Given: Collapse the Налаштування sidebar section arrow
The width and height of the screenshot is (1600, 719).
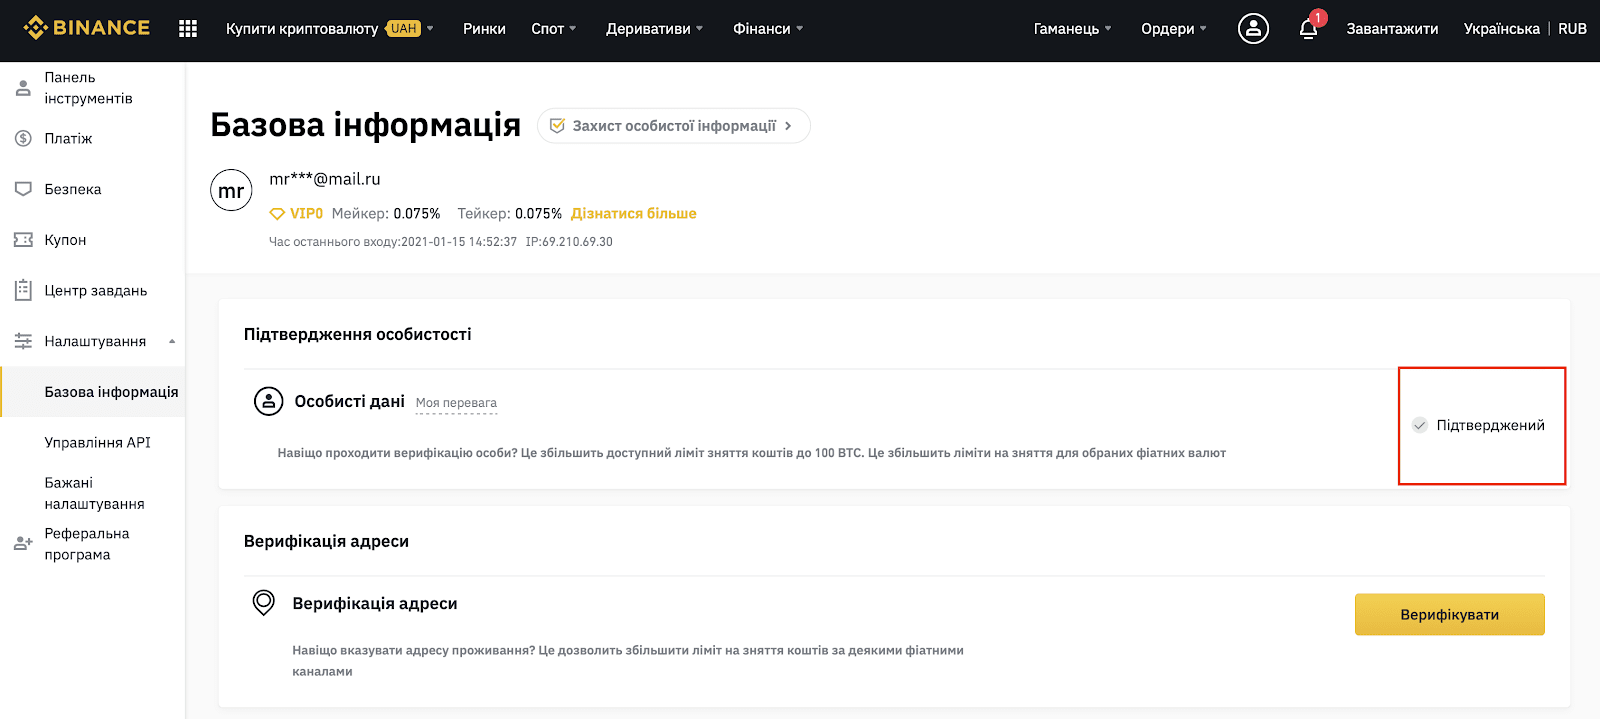Looking at the screenshot, I should click(172, 341).
